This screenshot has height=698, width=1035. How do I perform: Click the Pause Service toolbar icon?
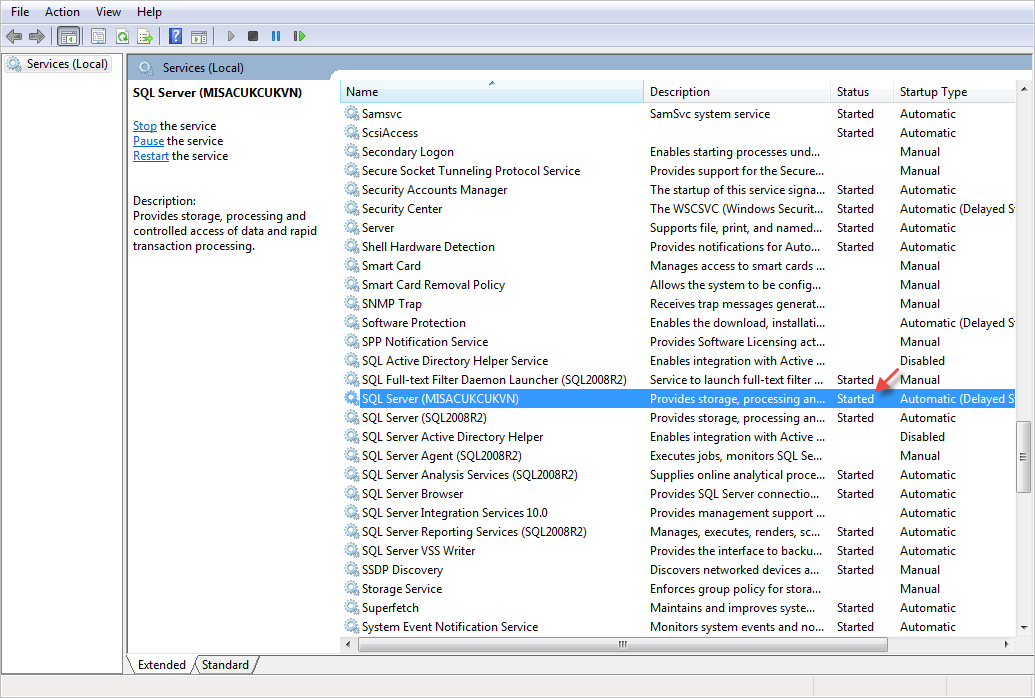point(276,36)
